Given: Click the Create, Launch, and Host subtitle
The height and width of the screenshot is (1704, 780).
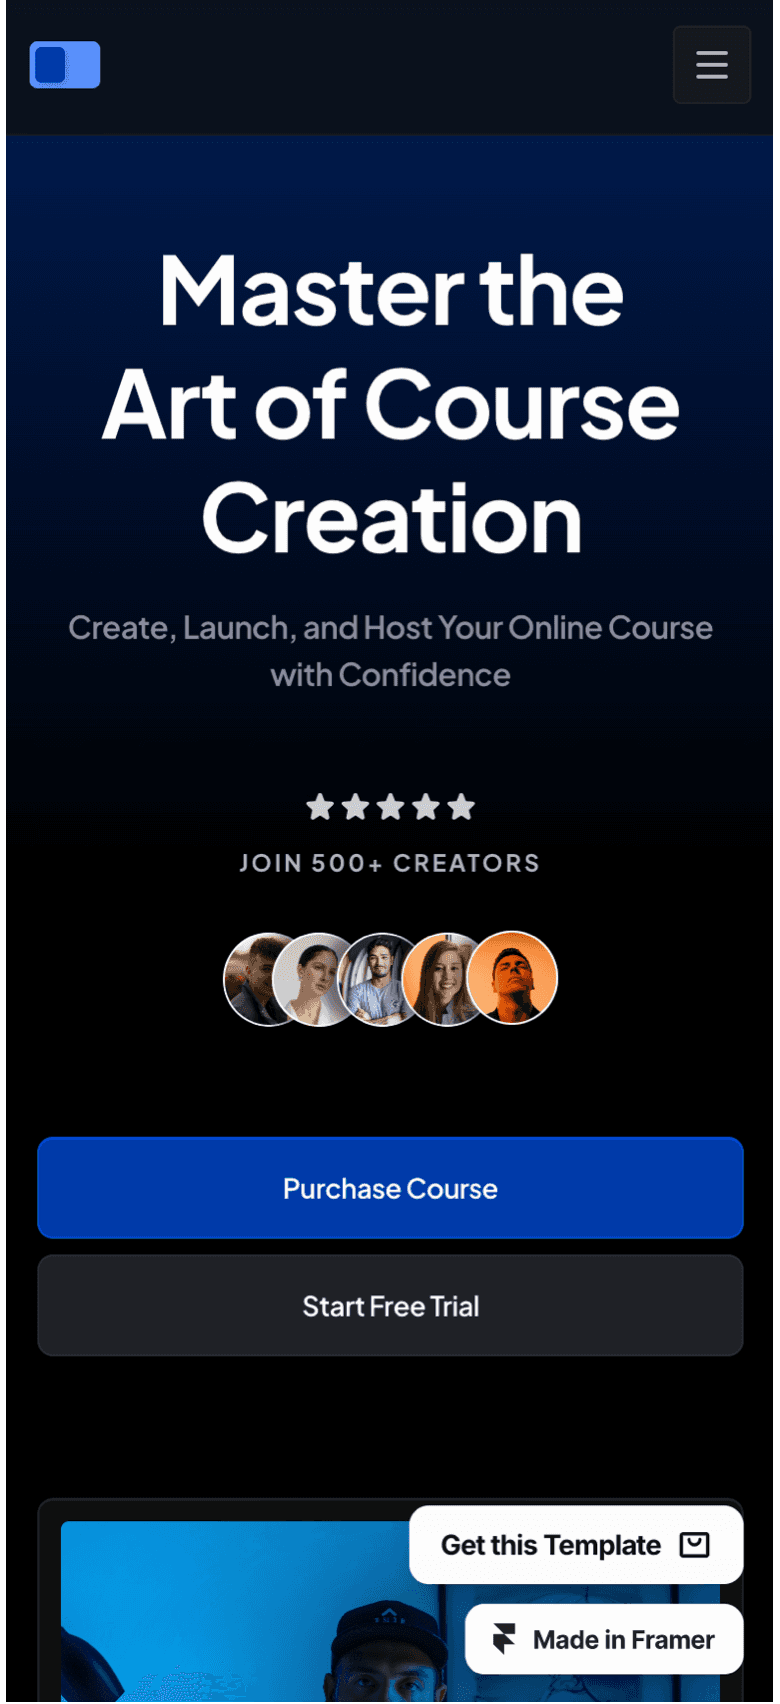Looking at the screenshot, I should [x=390, y=651].
